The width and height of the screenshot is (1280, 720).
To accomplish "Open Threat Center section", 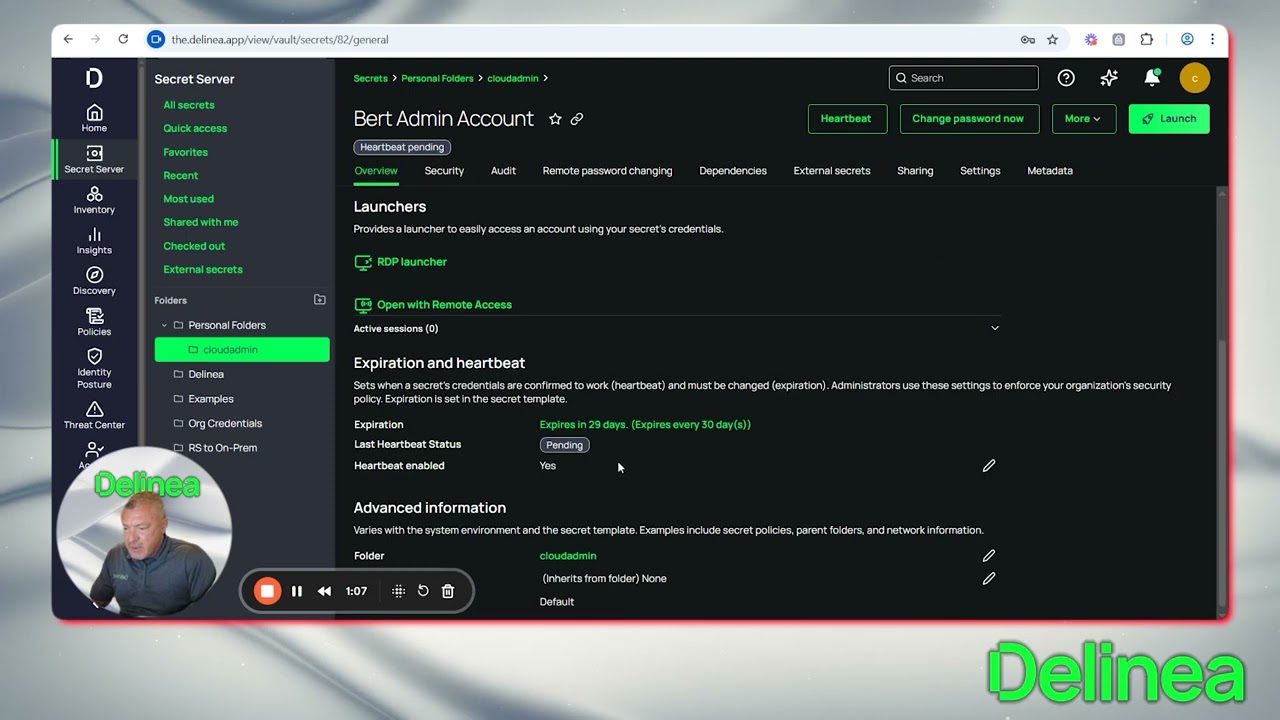I will (x=94, y=415).
